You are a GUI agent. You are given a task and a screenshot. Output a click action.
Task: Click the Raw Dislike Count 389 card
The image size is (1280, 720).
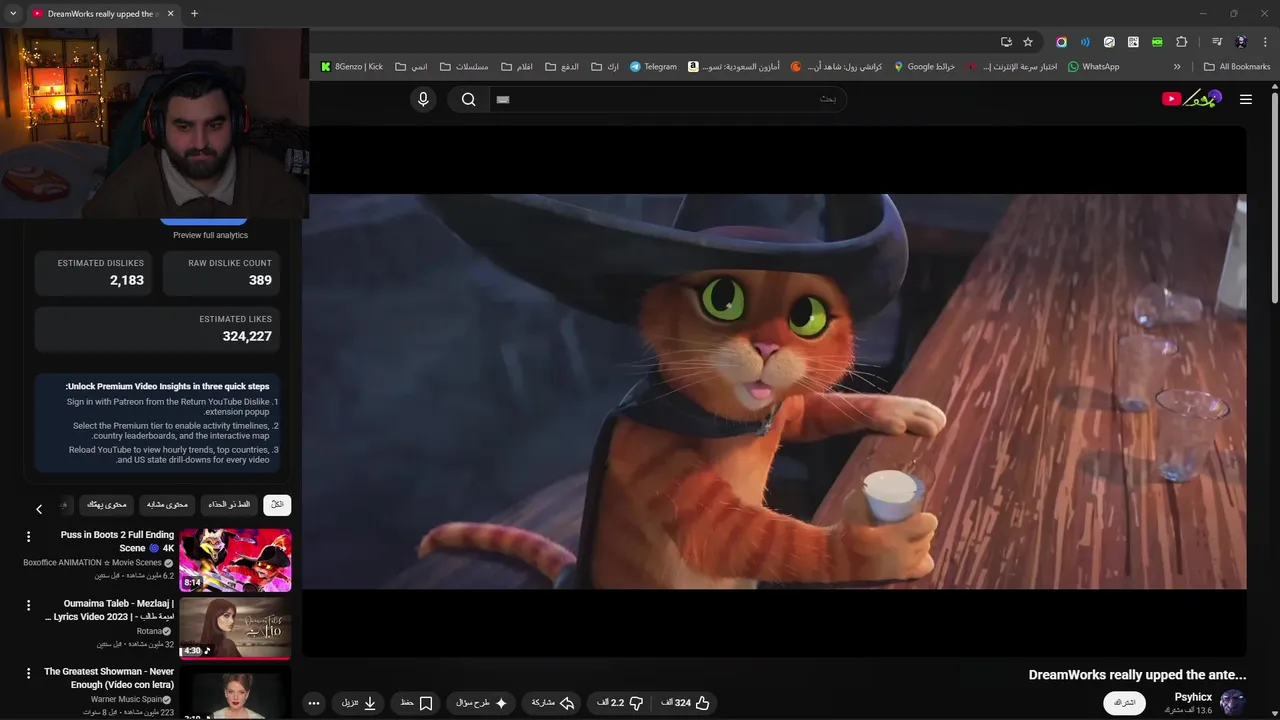coord(222,273)
